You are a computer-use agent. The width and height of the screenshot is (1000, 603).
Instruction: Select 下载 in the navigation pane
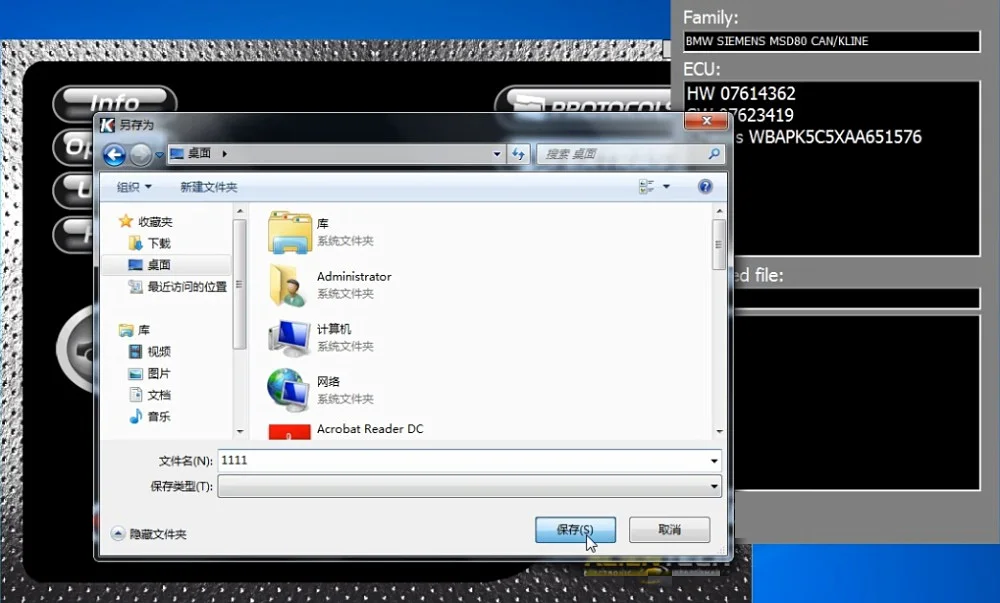tap(149, 243)
